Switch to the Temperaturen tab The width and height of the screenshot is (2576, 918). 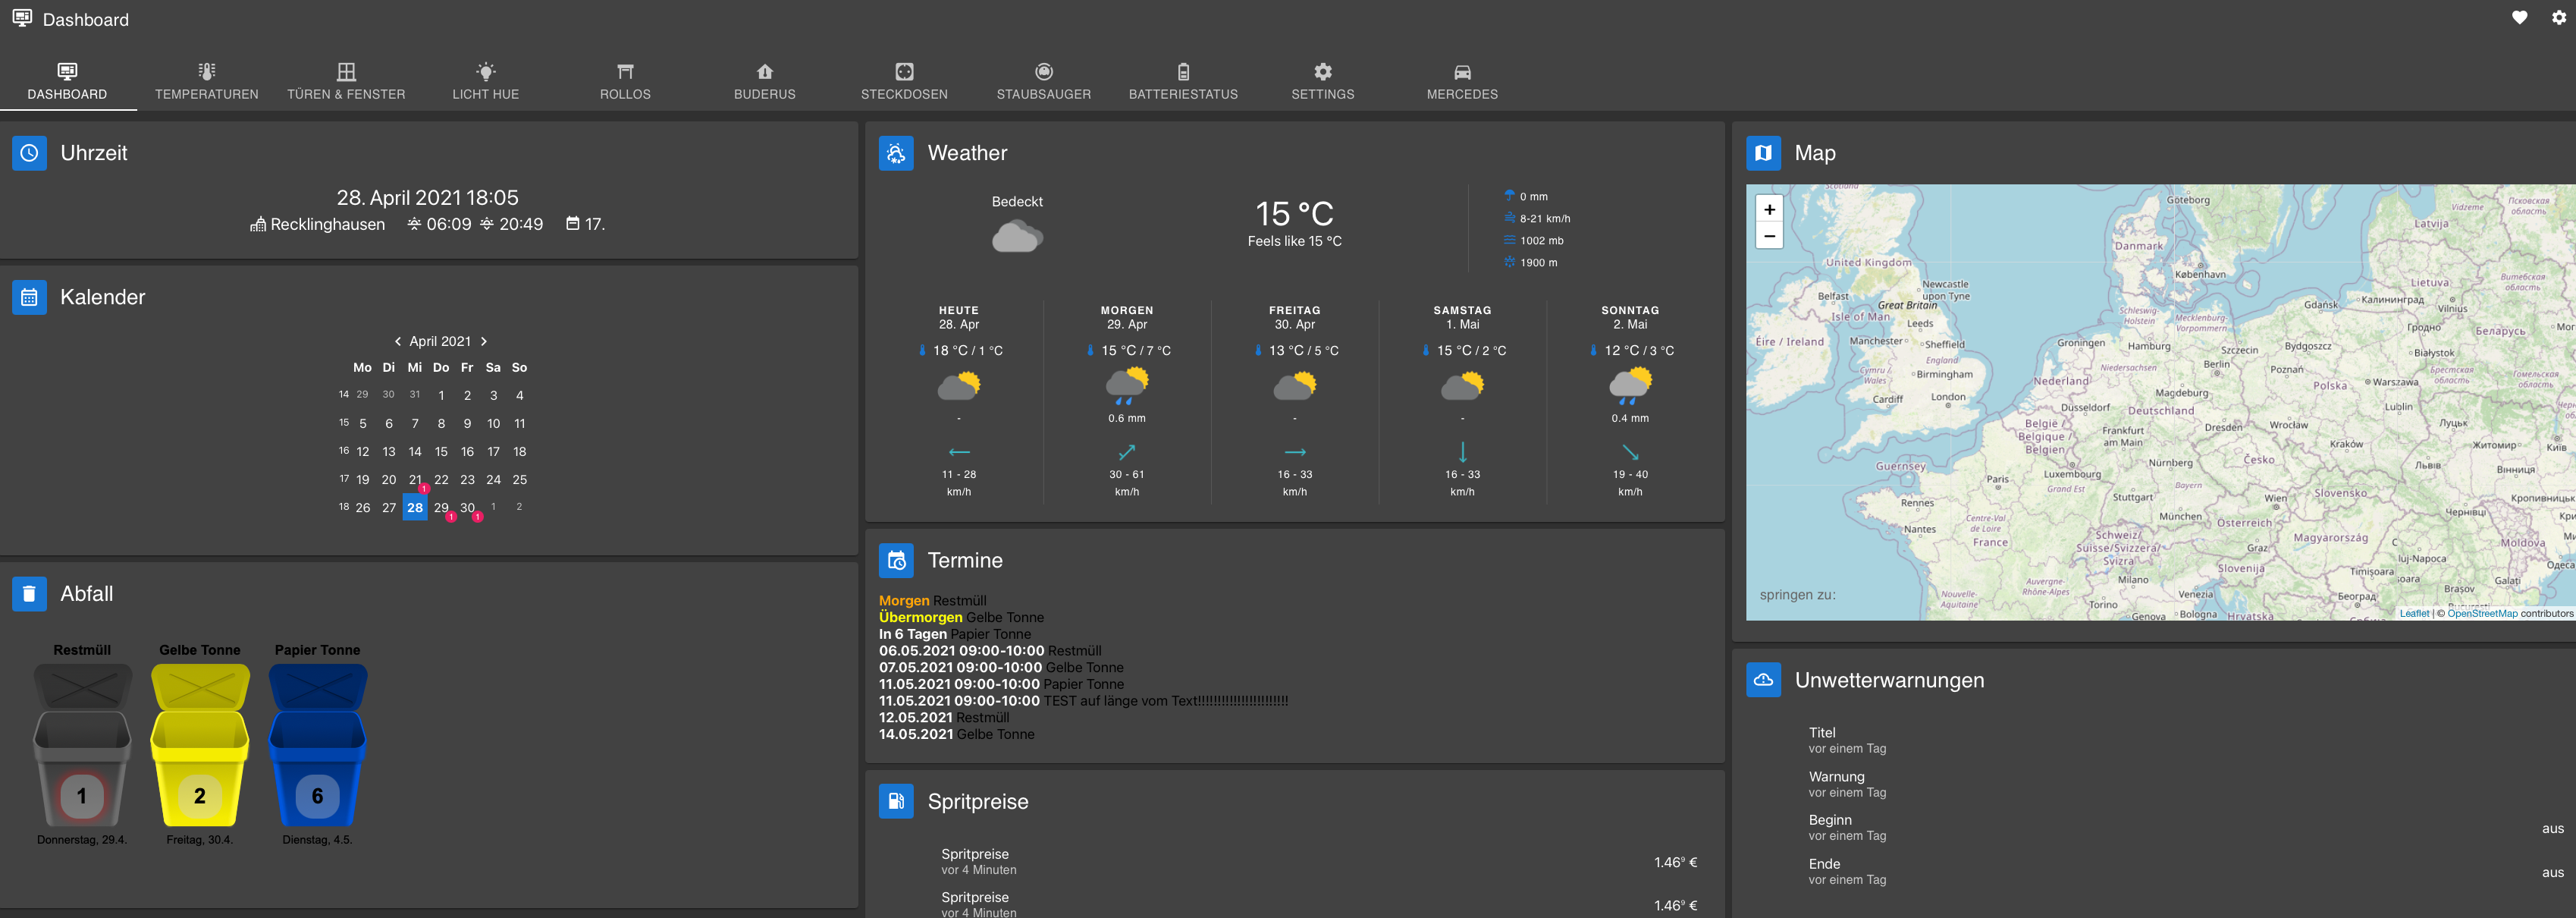coord(206,81)
